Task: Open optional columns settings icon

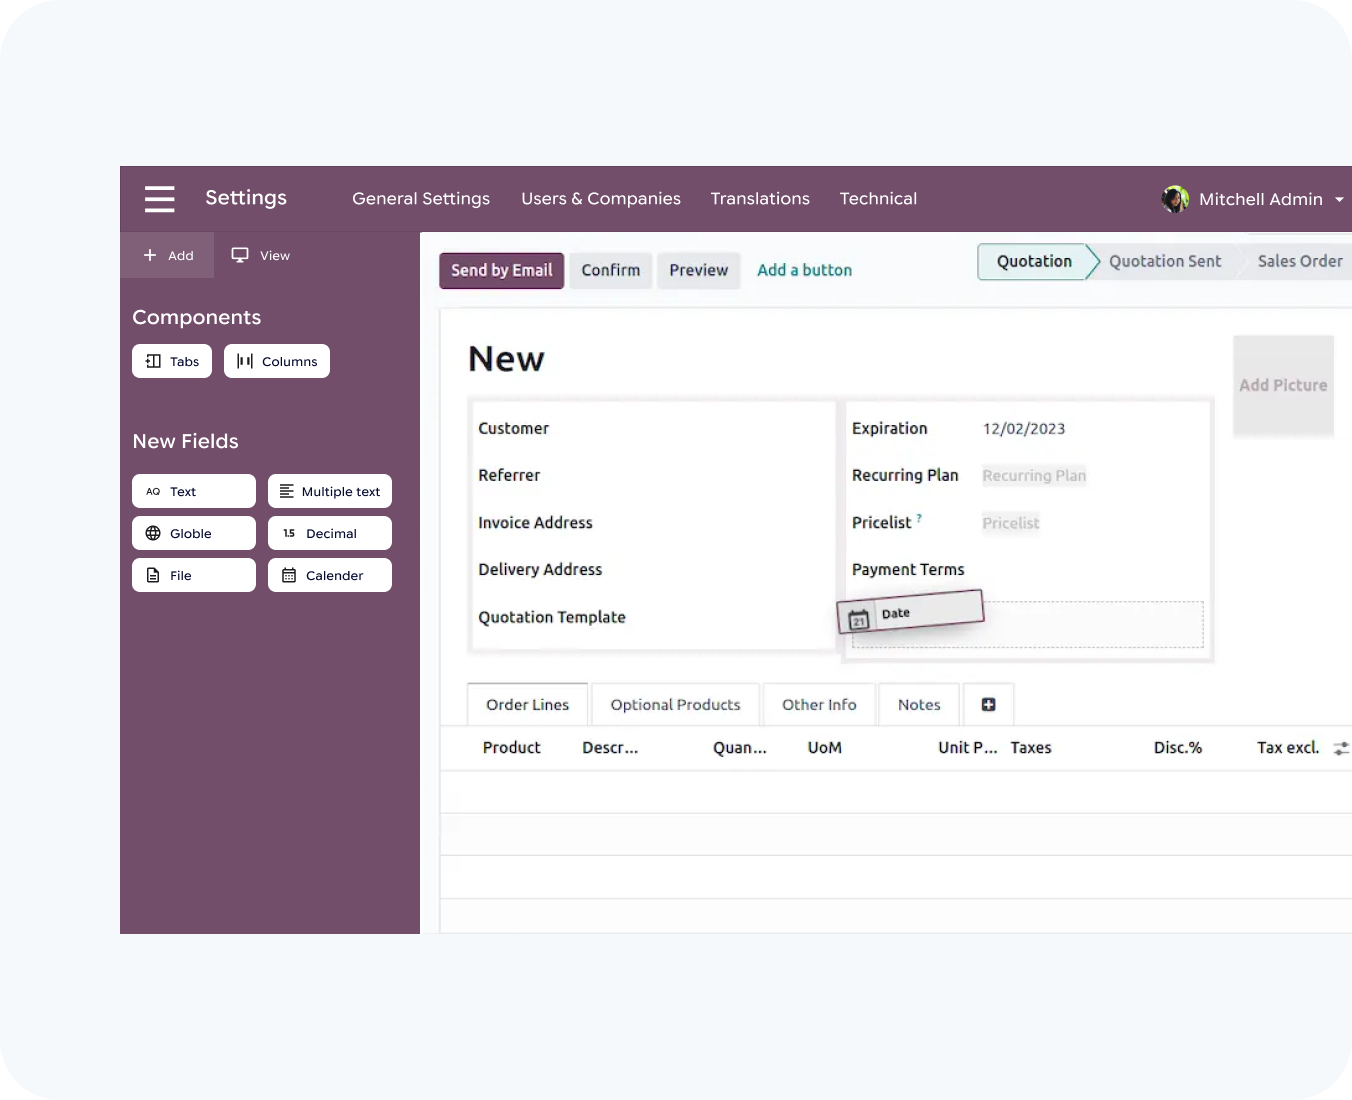Action: [1341, 748]
